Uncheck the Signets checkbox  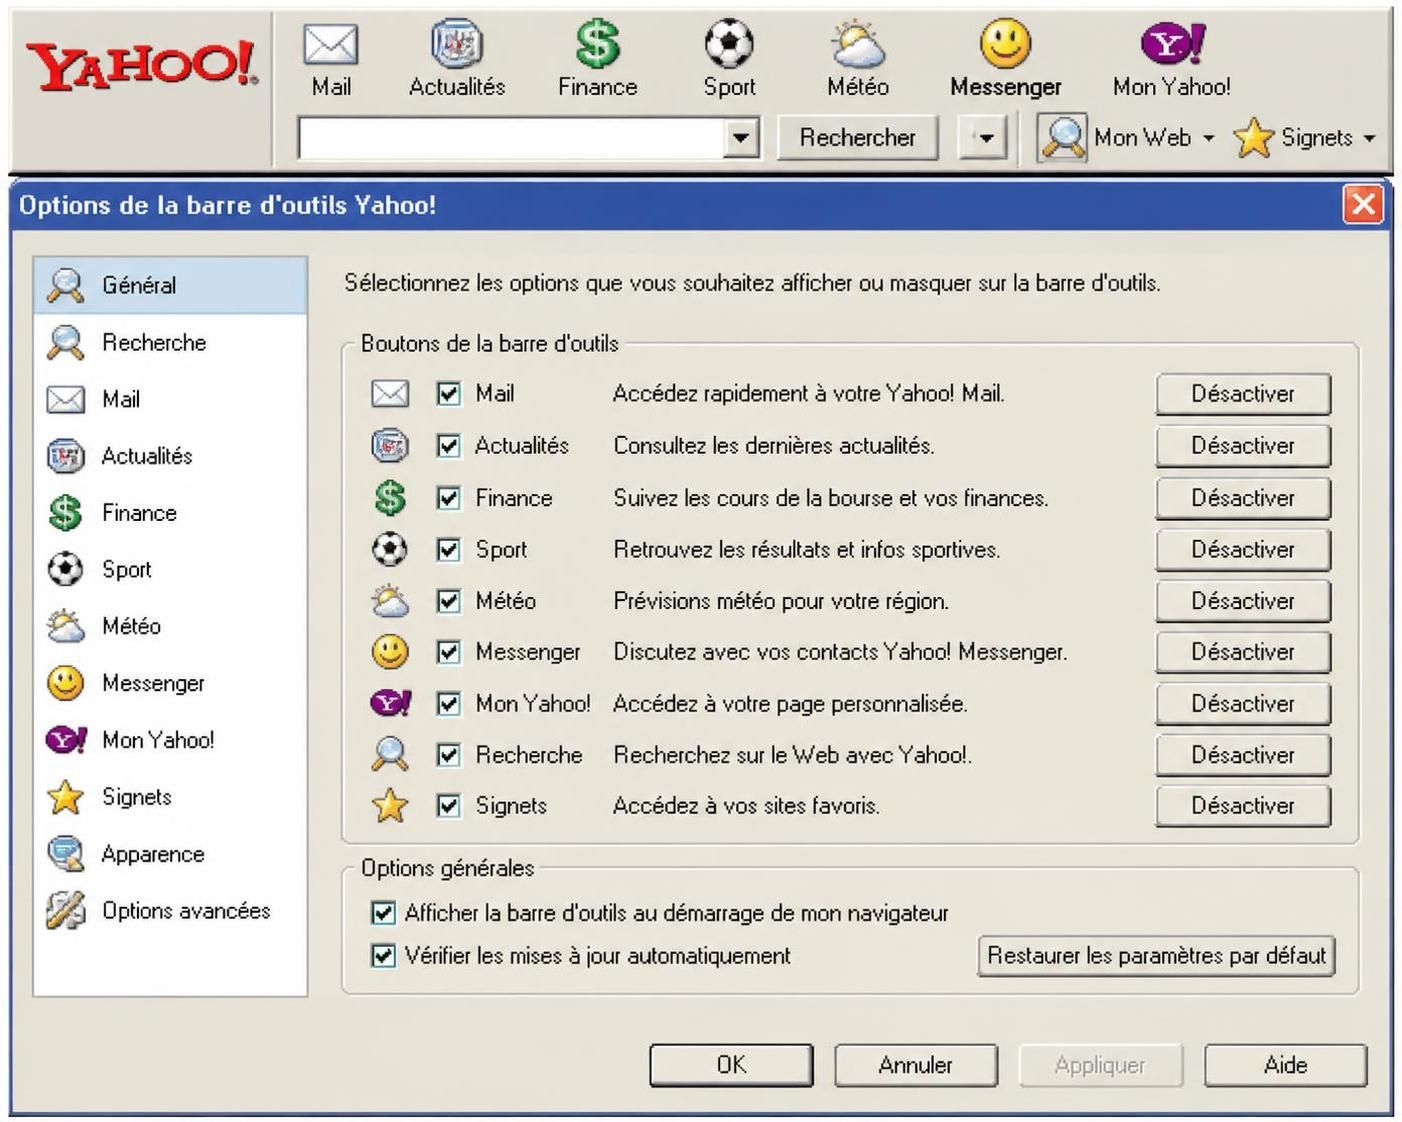(449, 805)
